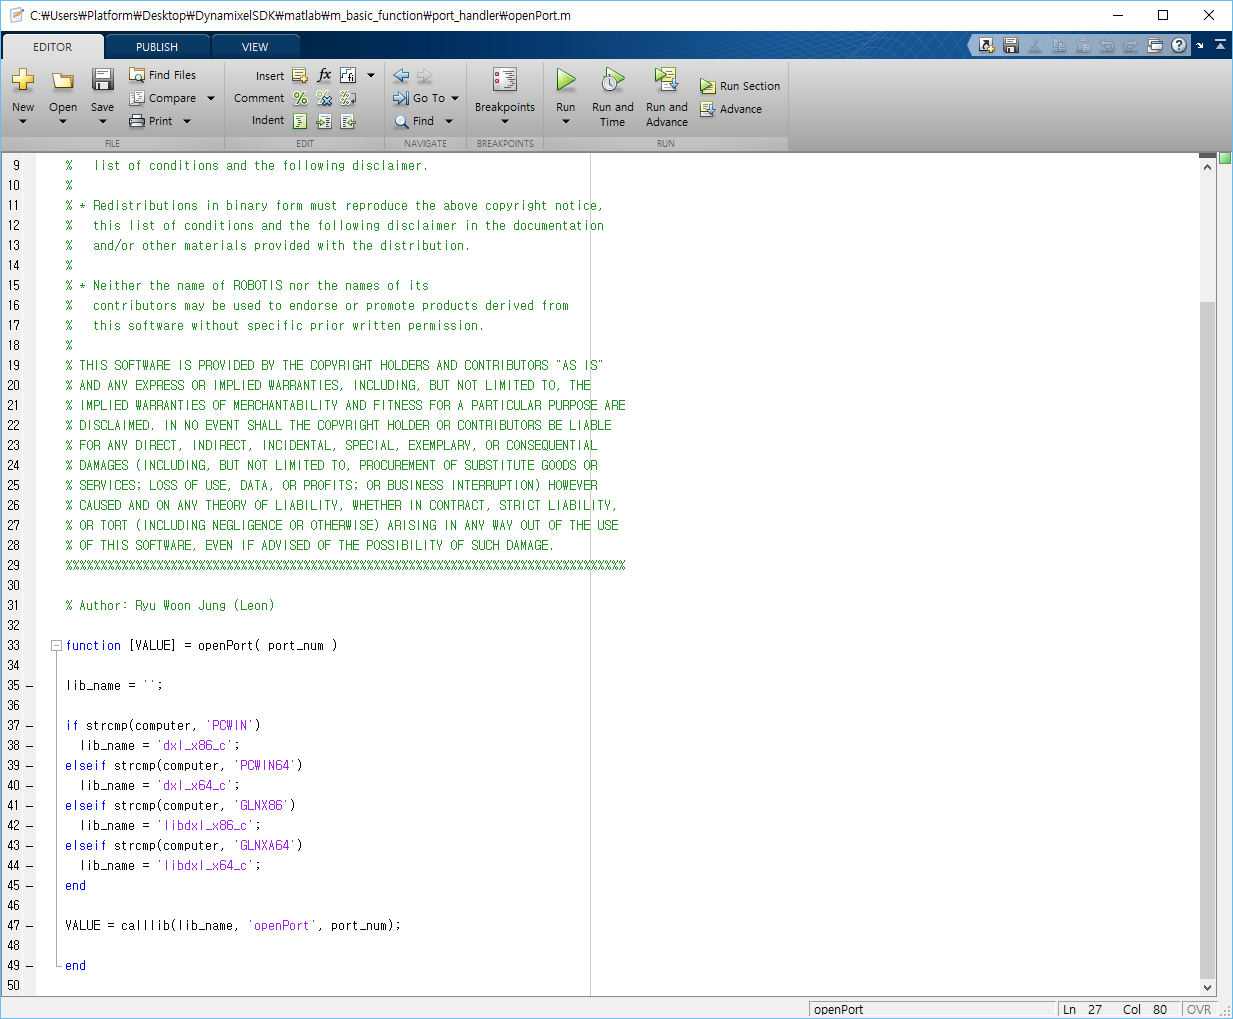Switch to the VIEW tab
This screenshot has height=1019, width=1233.
(x=255, y=47)
